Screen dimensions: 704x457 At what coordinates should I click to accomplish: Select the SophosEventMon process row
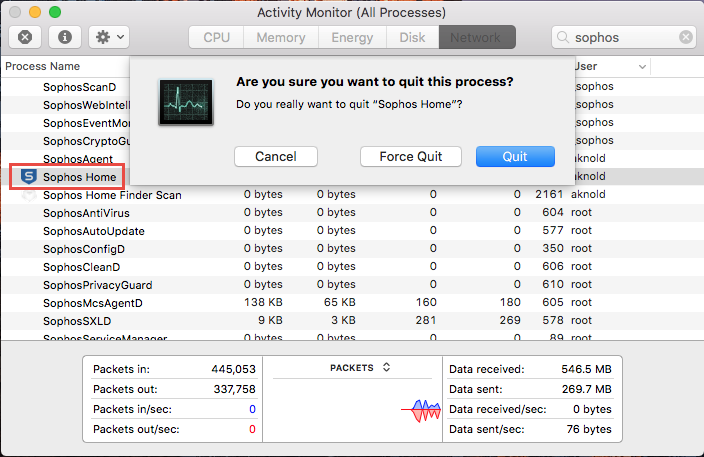pos(86,123)
